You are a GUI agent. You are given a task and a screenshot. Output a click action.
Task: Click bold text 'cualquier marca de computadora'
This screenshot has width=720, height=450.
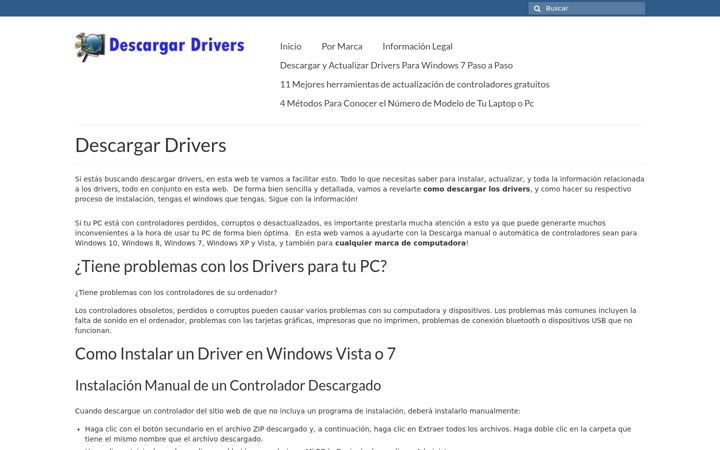tap(400, 243)
